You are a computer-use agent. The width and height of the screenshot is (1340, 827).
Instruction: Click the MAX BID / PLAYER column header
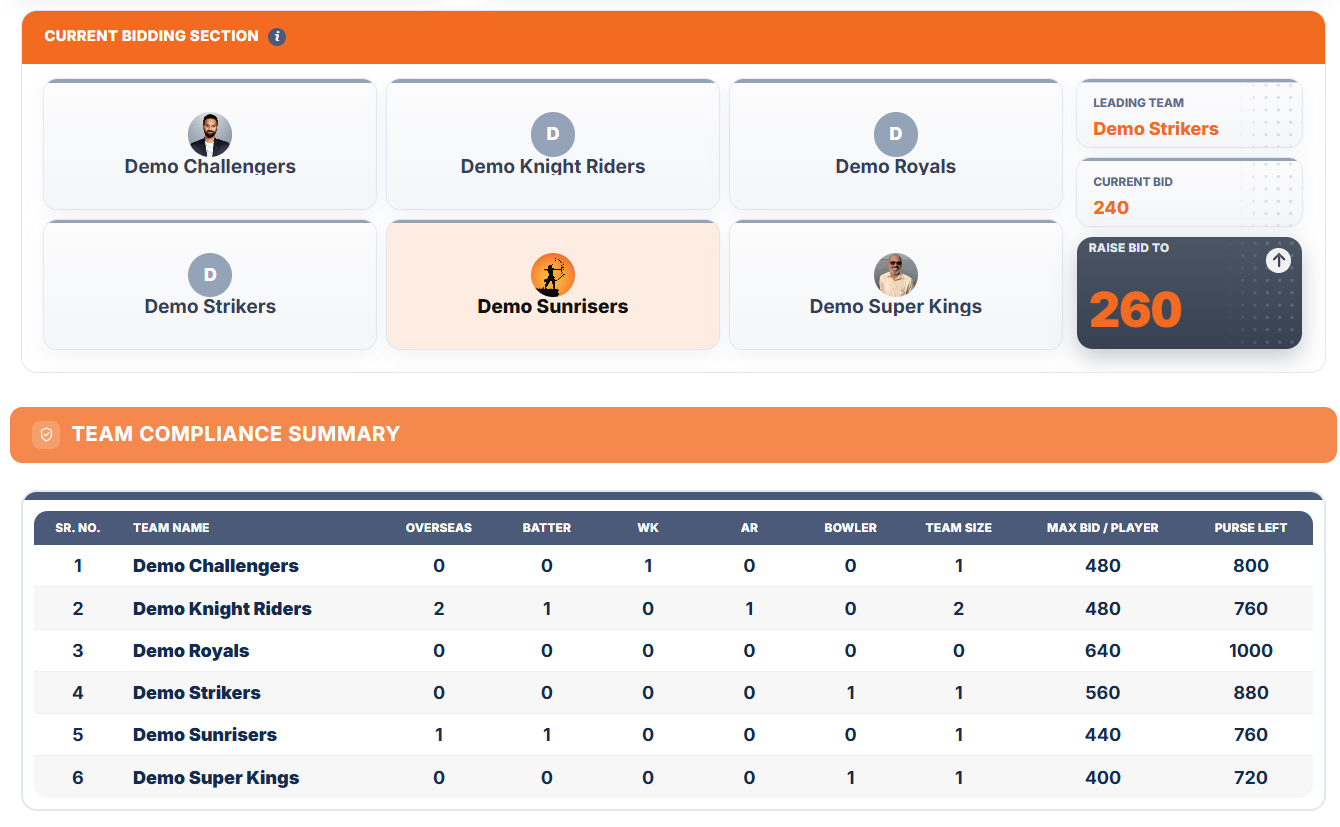click(1103, 528)
